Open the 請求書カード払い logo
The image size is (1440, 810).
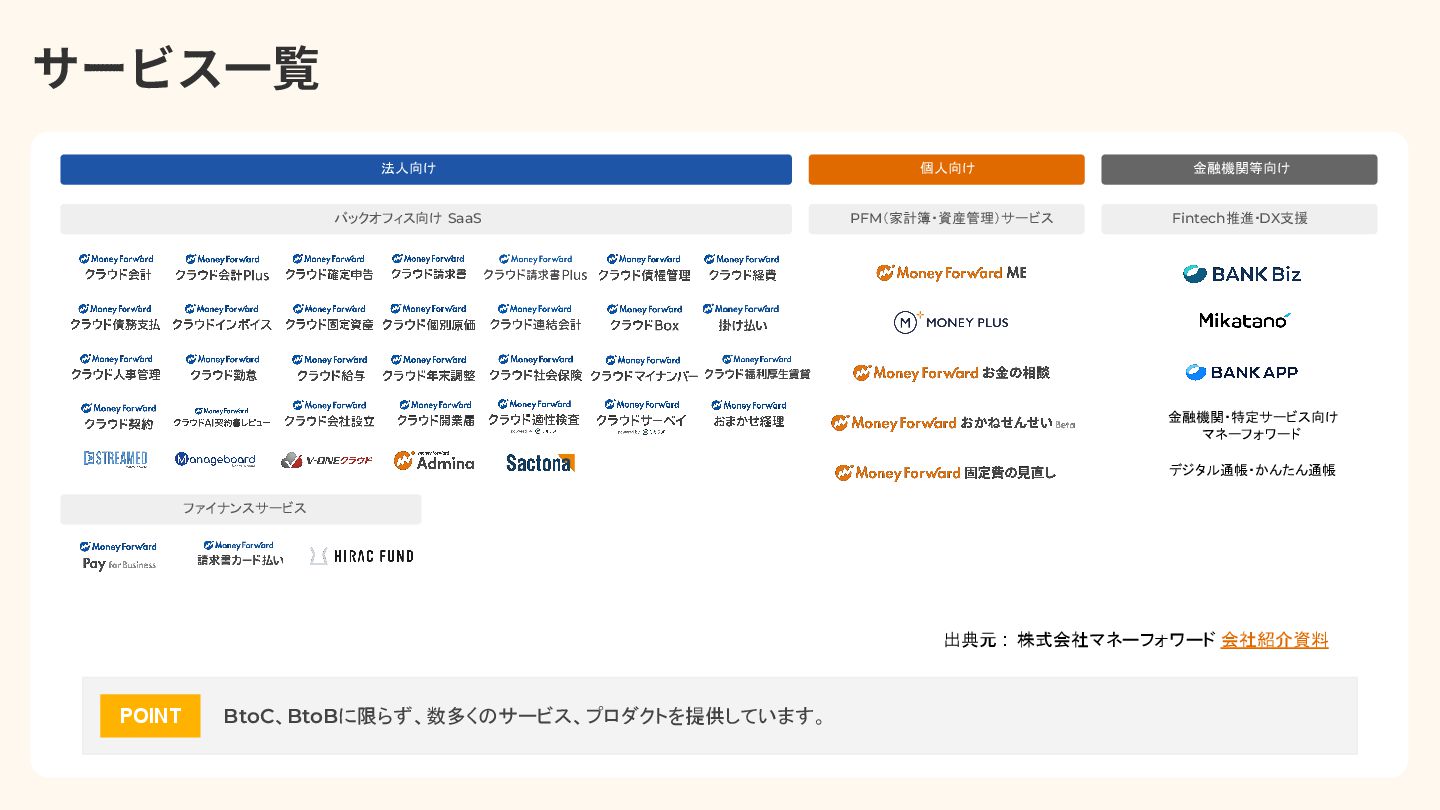240,554
